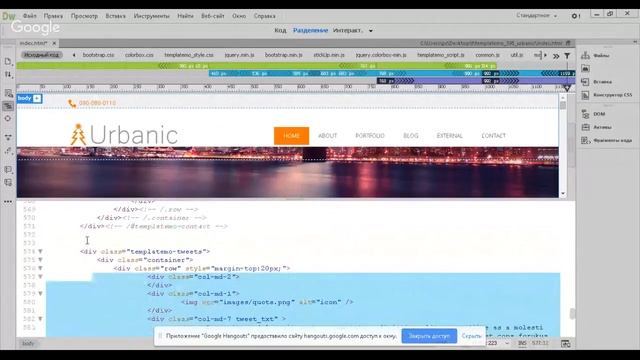Click the Remove comment icon

(x=8, y=182)
